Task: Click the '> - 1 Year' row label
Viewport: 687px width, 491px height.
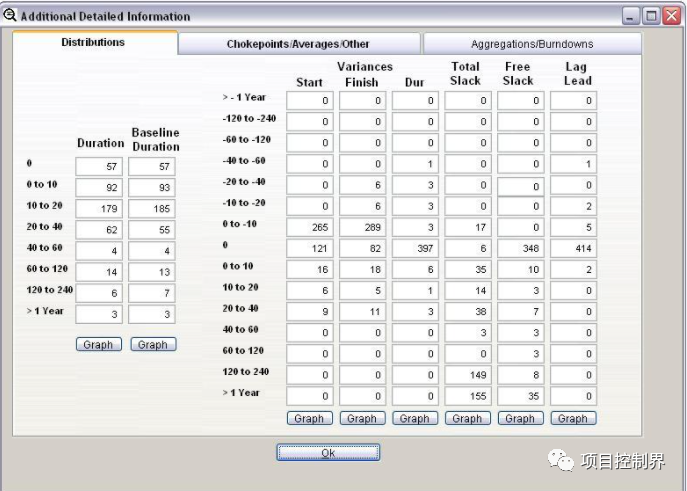Action: pyautogui.click(x=244, y=97)
